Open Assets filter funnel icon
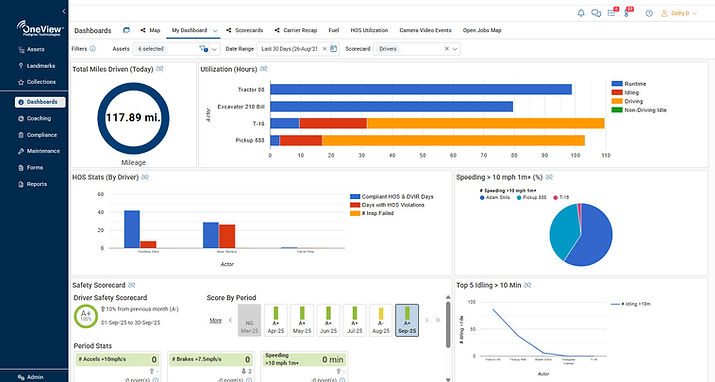Screen dimensions: 715x382 (203, 49)
